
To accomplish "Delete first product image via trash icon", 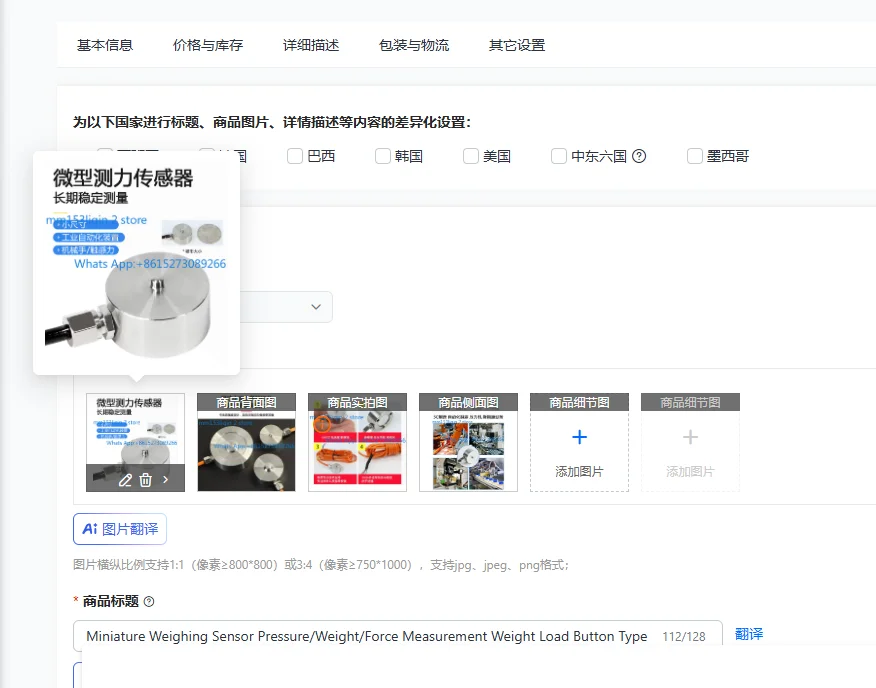I will click(145, 480).
